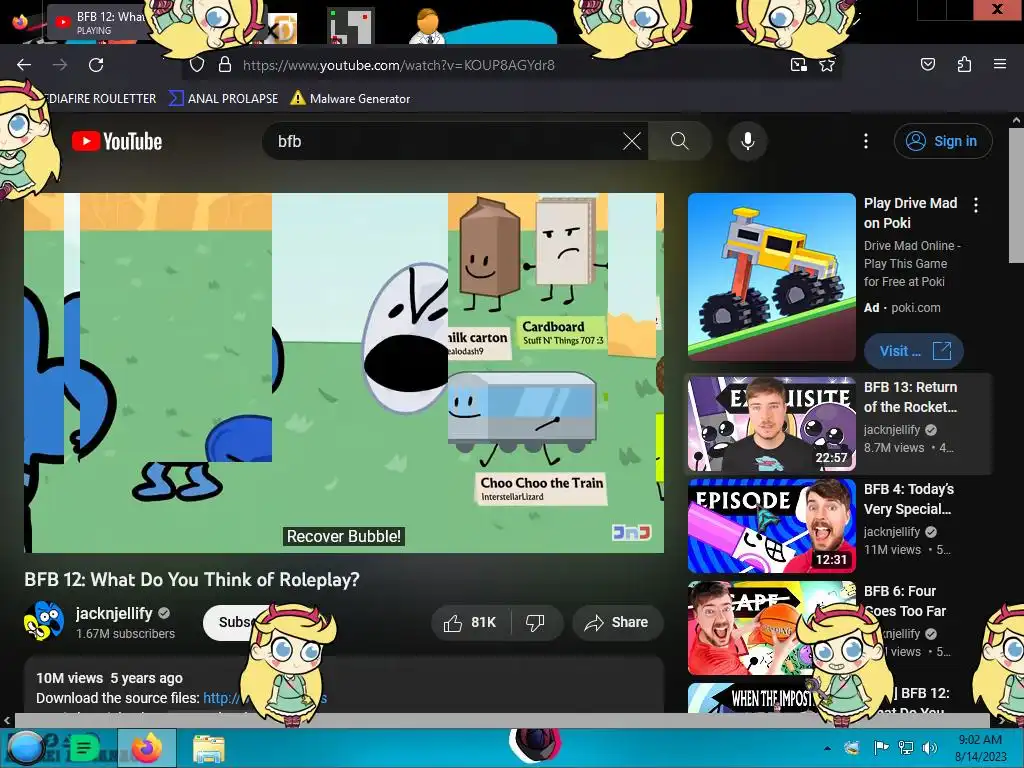Open the Malware Generator bookmark
This screenshot has width=1024, height=768.
[x=351, y=99]
